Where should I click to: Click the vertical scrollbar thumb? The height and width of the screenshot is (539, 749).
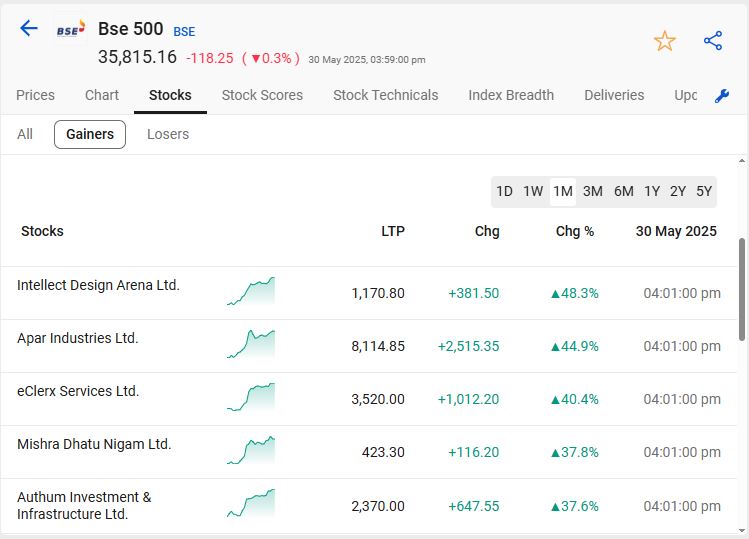pos(741,288)
